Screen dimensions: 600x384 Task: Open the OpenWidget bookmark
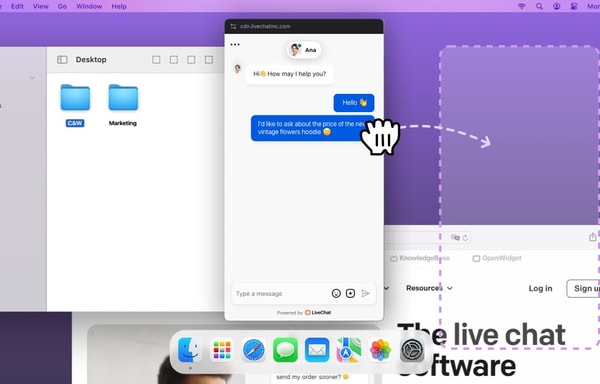pos(497,258)
